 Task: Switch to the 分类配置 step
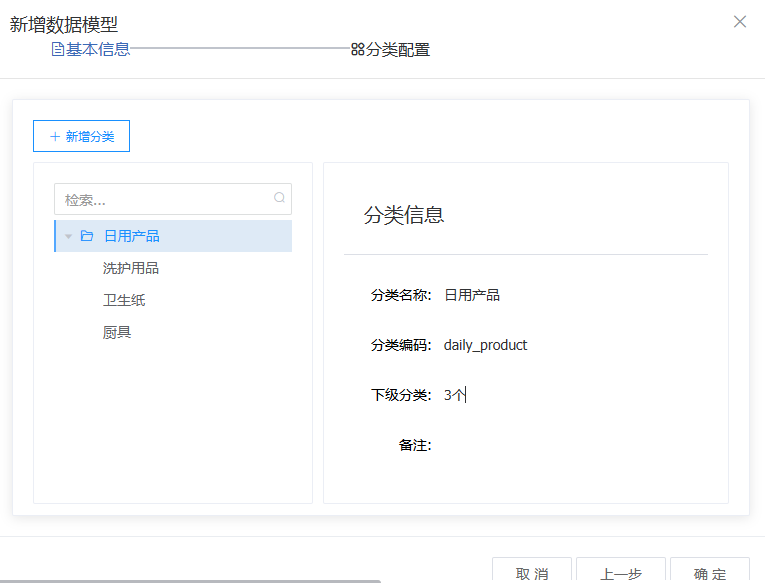click(397, 49)
